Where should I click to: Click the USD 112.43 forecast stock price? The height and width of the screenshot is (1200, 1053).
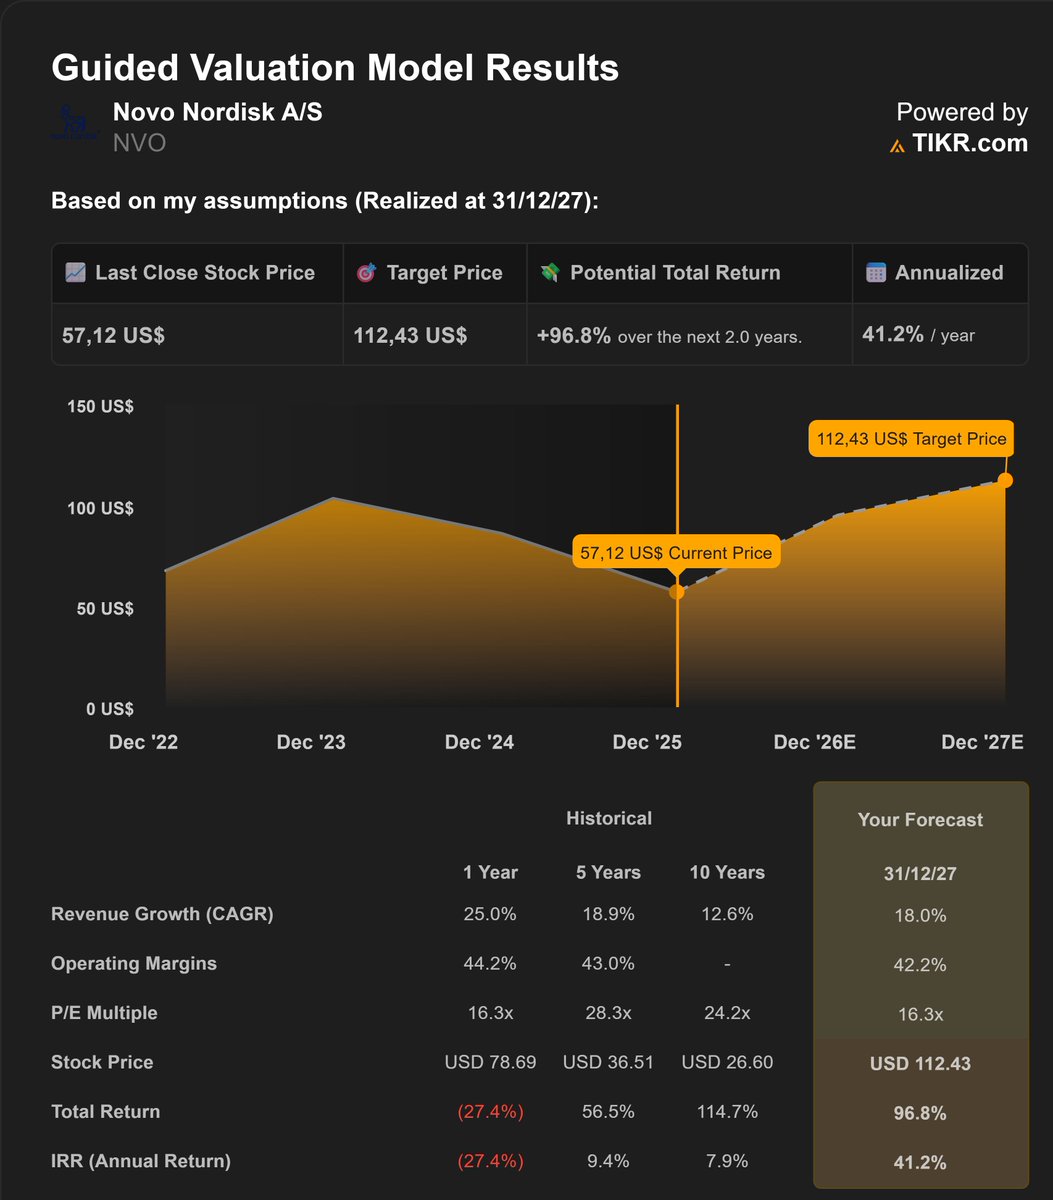point(920,1063)
